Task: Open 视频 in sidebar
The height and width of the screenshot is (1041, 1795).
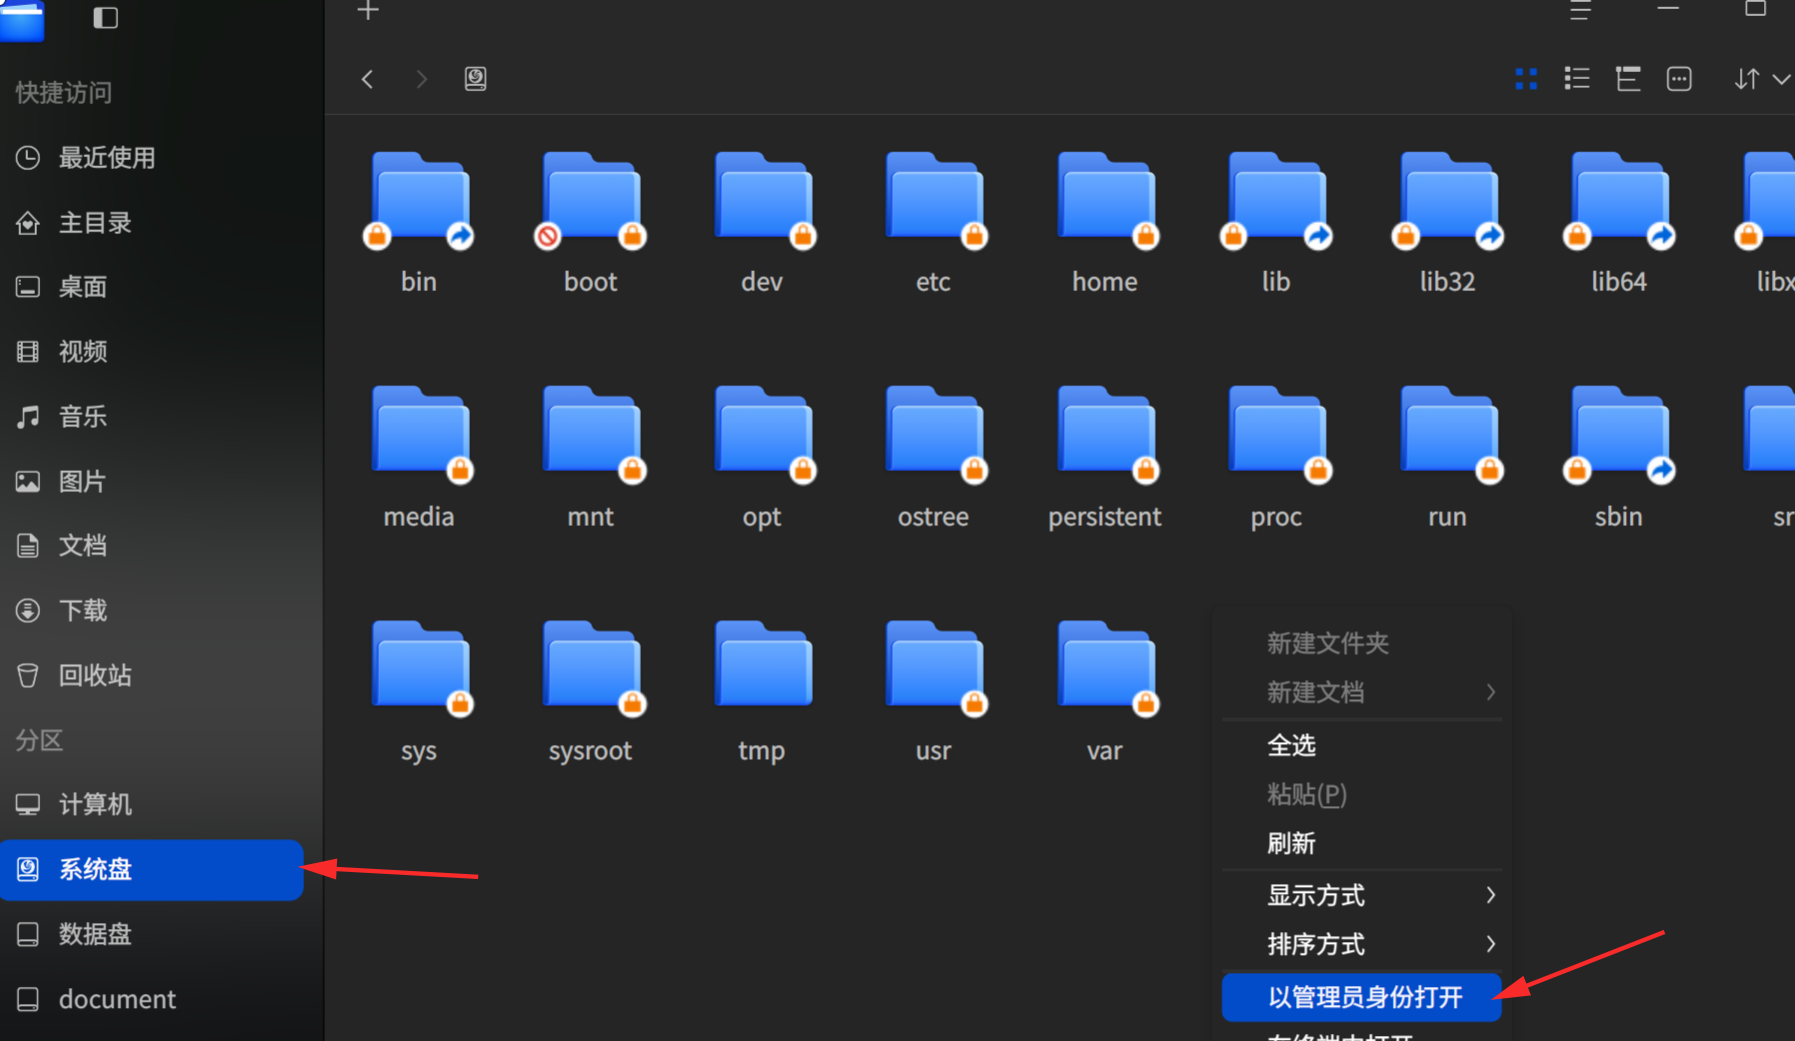Action: [x=152, y=352]
